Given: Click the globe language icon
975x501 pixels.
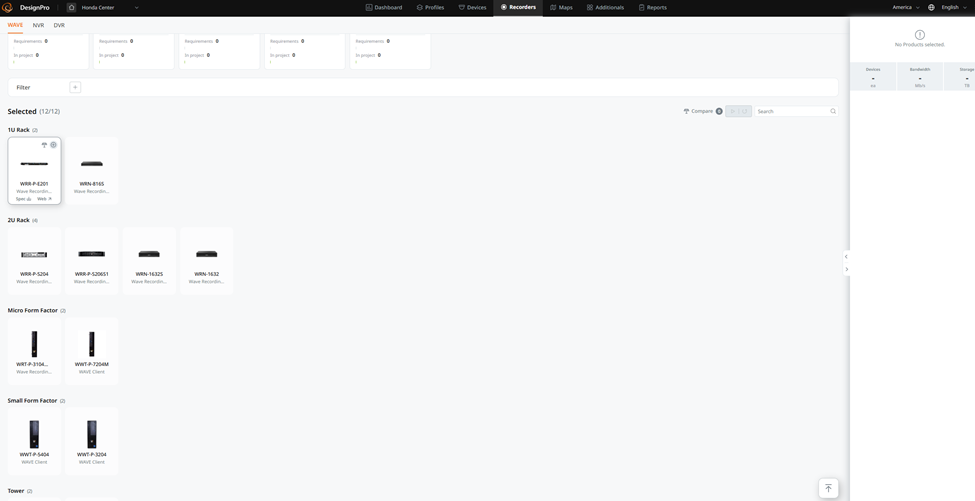Looking at the screenshot, I should click(x=931, y=7).
